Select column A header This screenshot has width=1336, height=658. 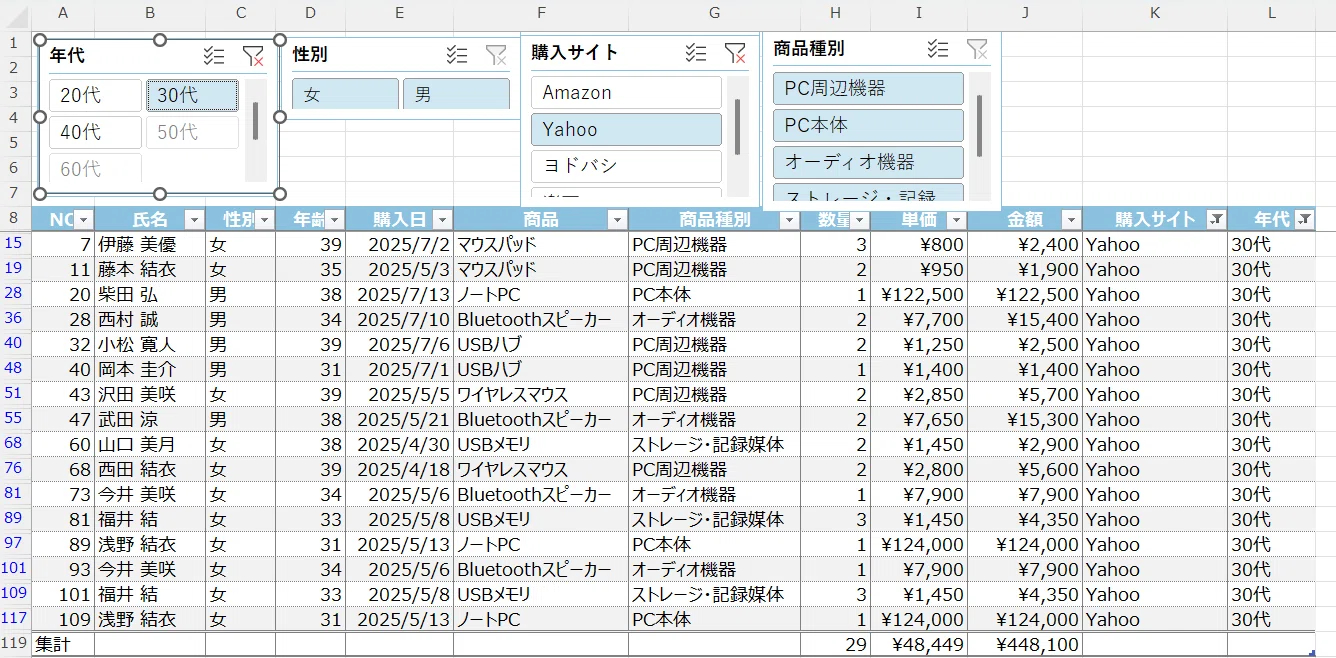[63, 12]
